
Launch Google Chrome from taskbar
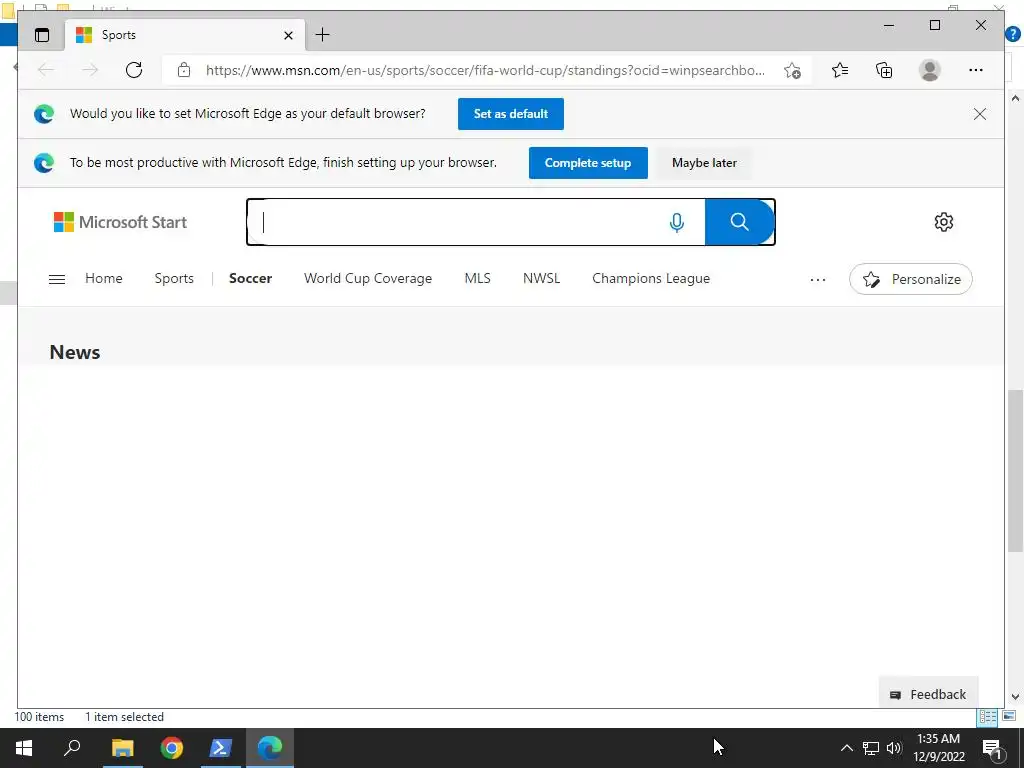(172, 748)
